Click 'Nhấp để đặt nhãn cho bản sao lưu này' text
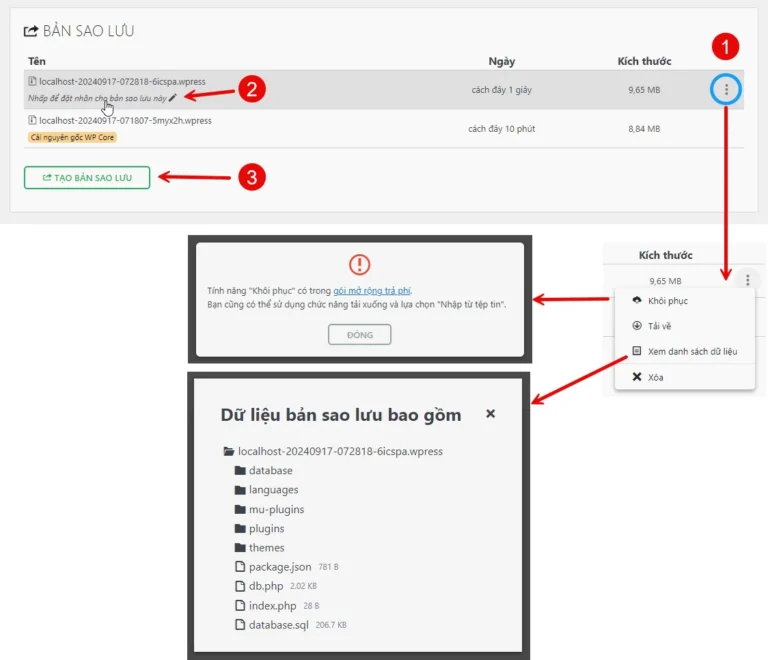The image size is (768, 660). tap(97, 98)
